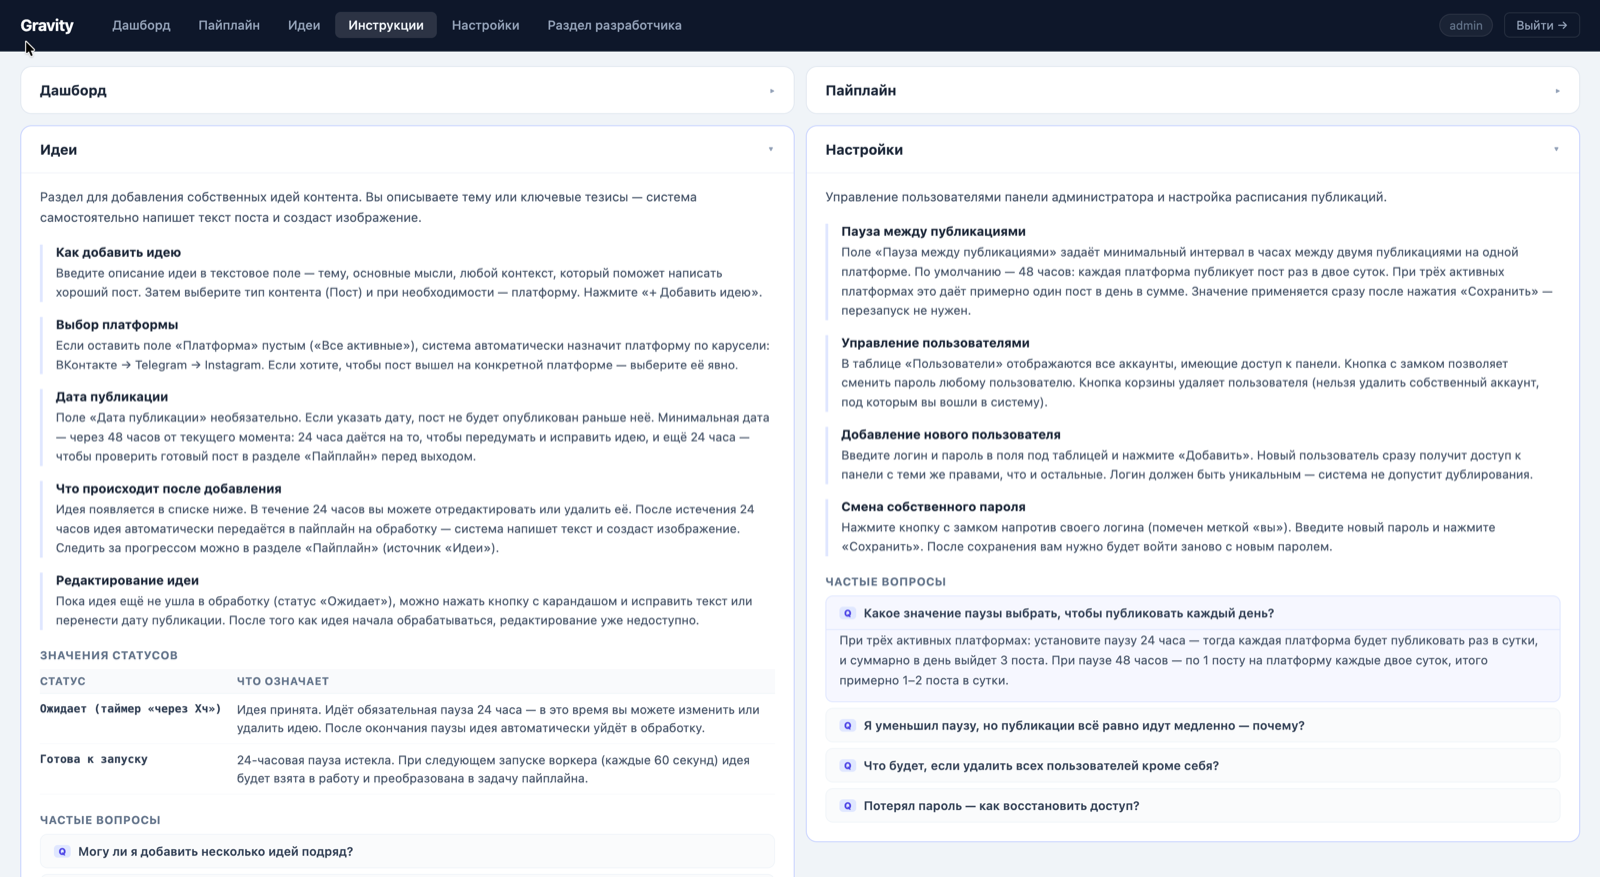Expand question about deleting all other users
1600x877 pixels.
(x=1192, y=766)
